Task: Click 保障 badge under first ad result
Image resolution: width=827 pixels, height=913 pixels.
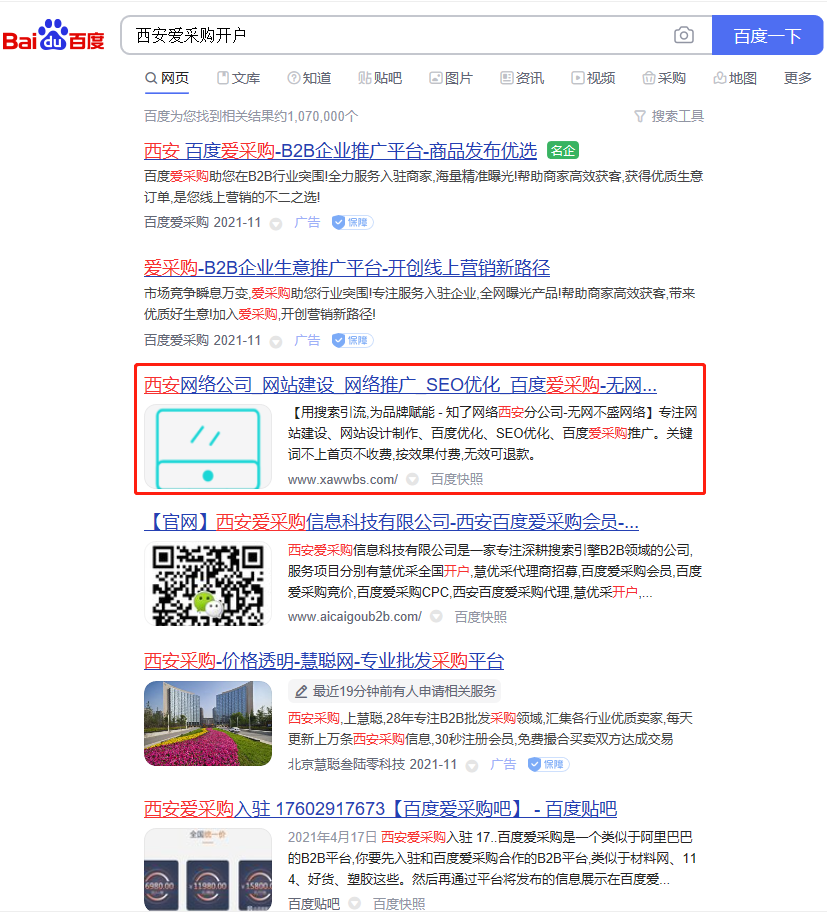Action: pyautogui.click(x=352, y=222)
